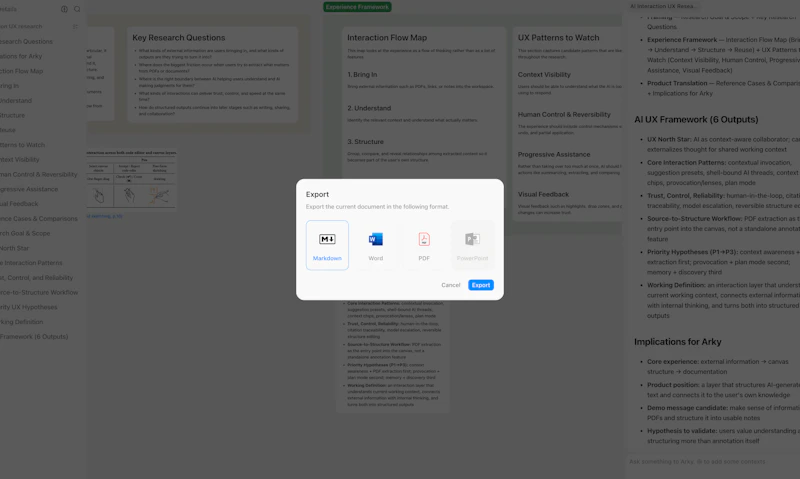
Task: Open Cases & Comparisons outline entry
Action: pos(39,219)
